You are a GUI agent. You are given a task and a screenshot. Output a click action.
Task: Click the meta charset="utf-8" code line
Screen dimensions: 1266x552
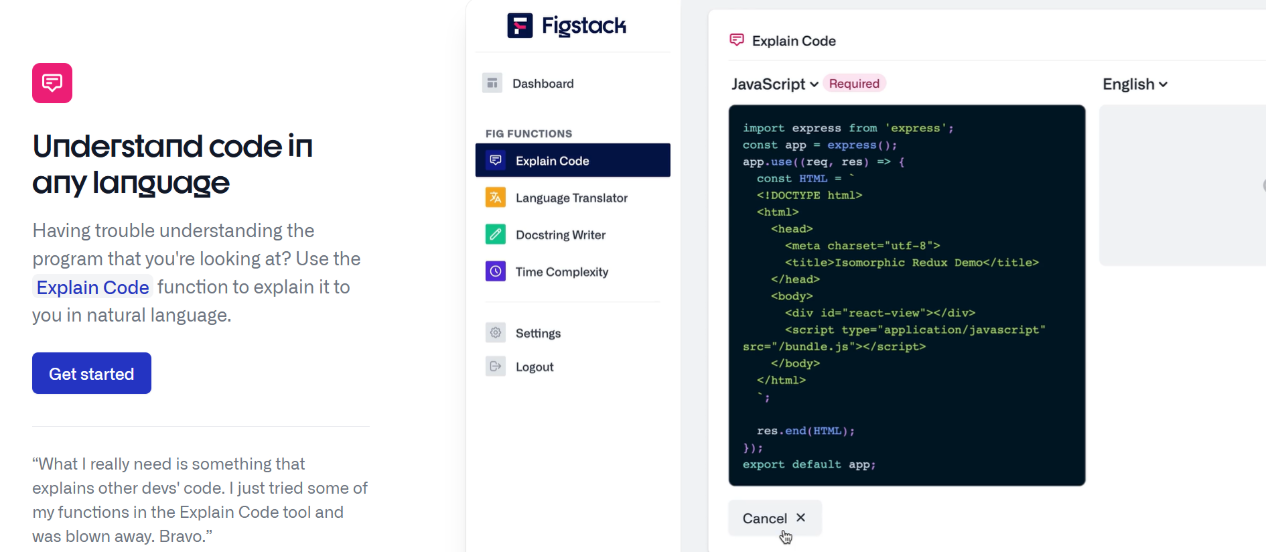click(862, 245)
